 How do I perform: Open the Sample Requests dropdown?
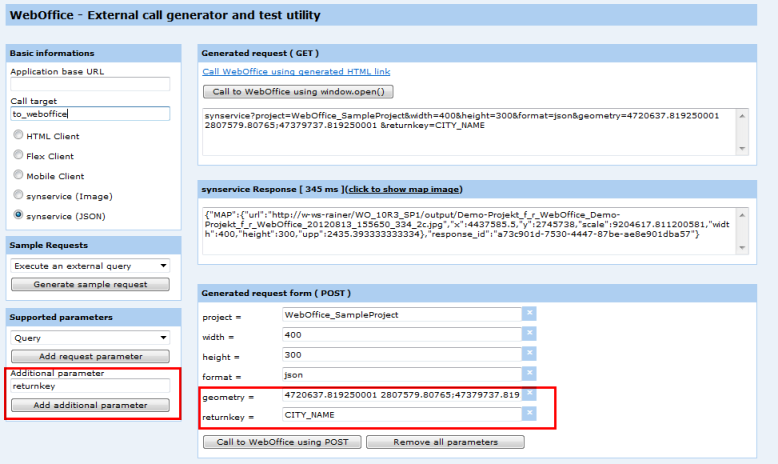click(x=90, y=266)
